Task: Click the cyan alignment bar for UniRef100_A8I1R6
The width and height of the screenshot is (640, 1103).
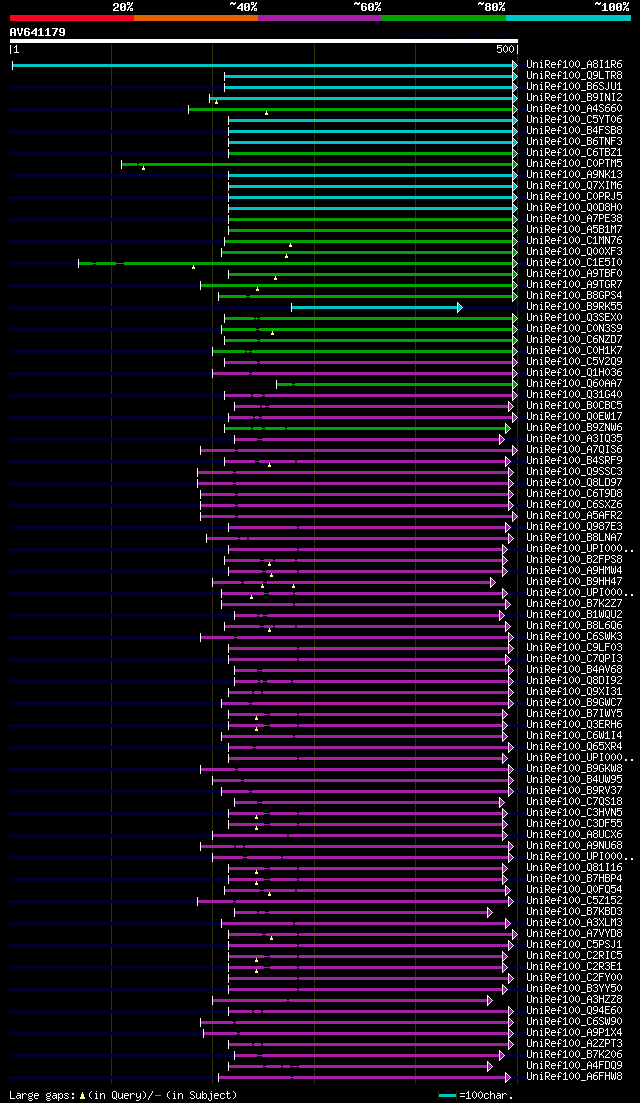Action: (264, 65)
